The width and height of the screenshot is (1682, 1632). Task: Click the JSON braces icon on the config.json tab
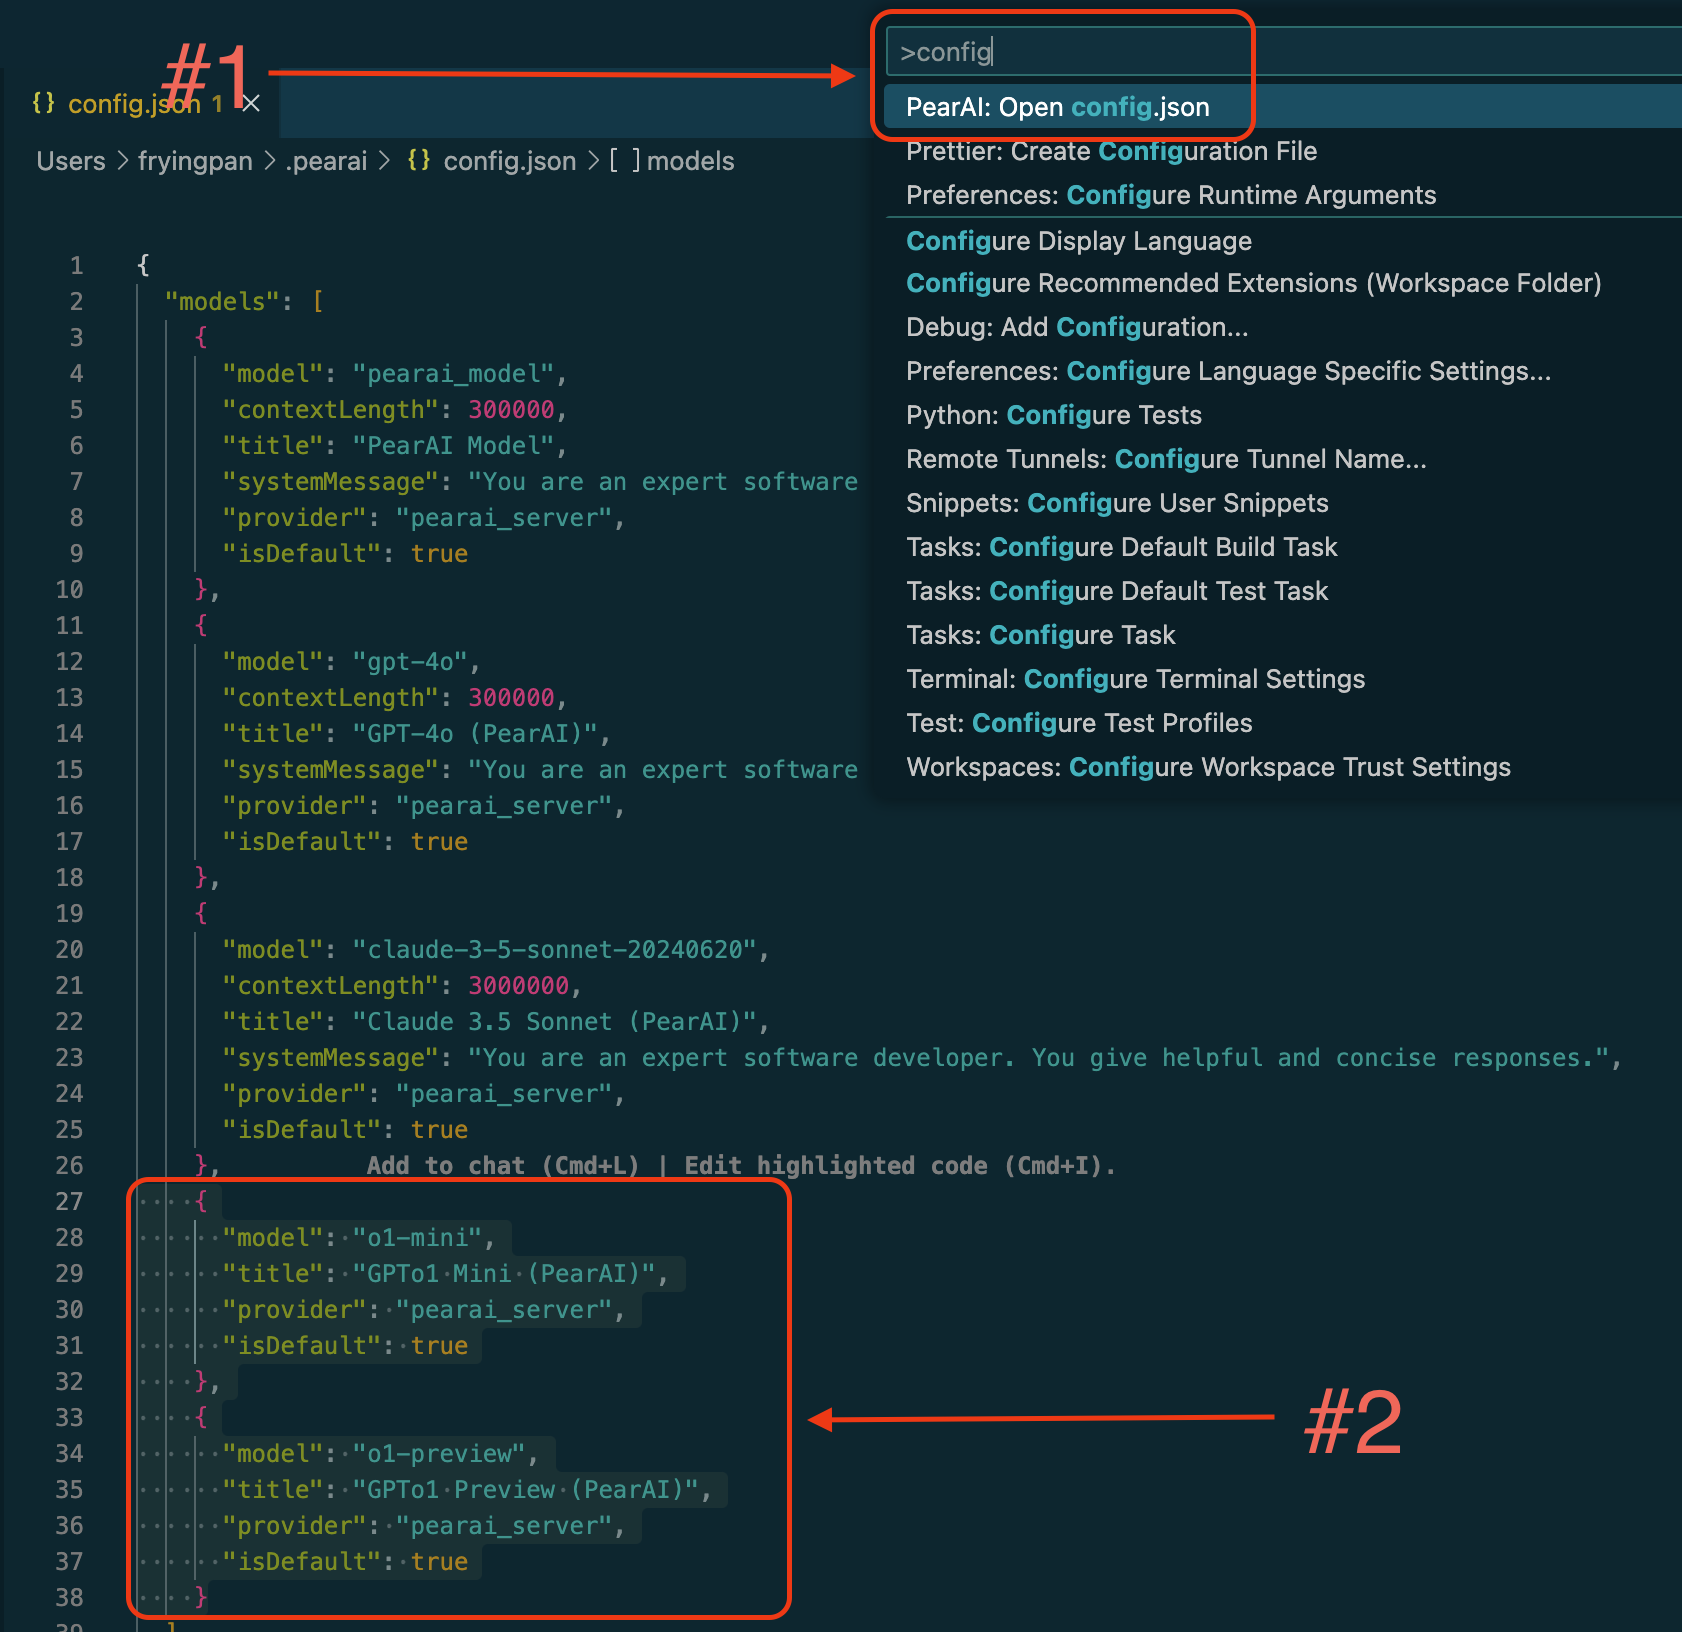coord(44,103)
